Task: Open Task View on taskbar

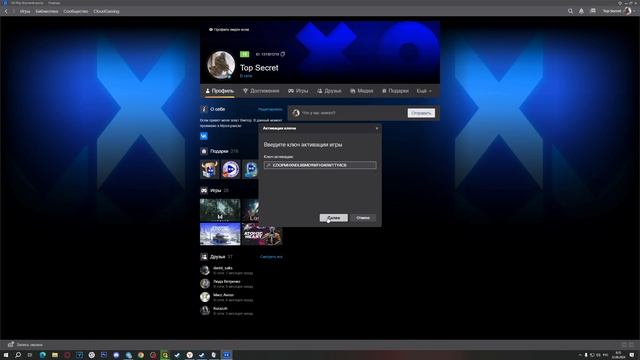Action: [x=30, y=355]
